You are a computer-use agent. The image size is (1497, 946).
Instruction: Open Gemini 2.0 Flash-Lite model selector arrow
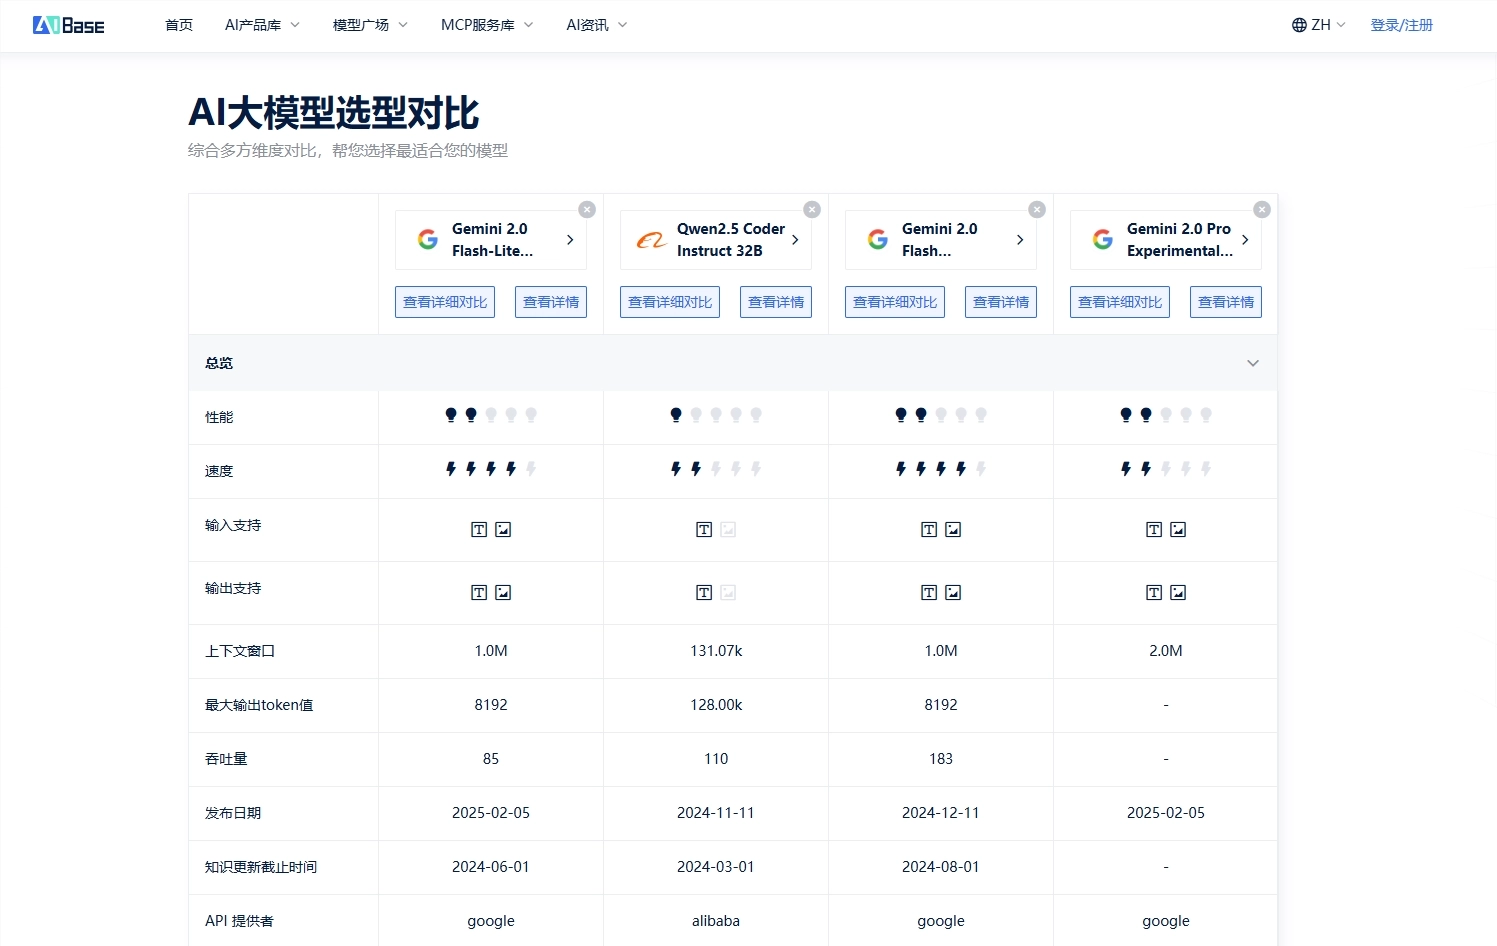coord(570,240)
